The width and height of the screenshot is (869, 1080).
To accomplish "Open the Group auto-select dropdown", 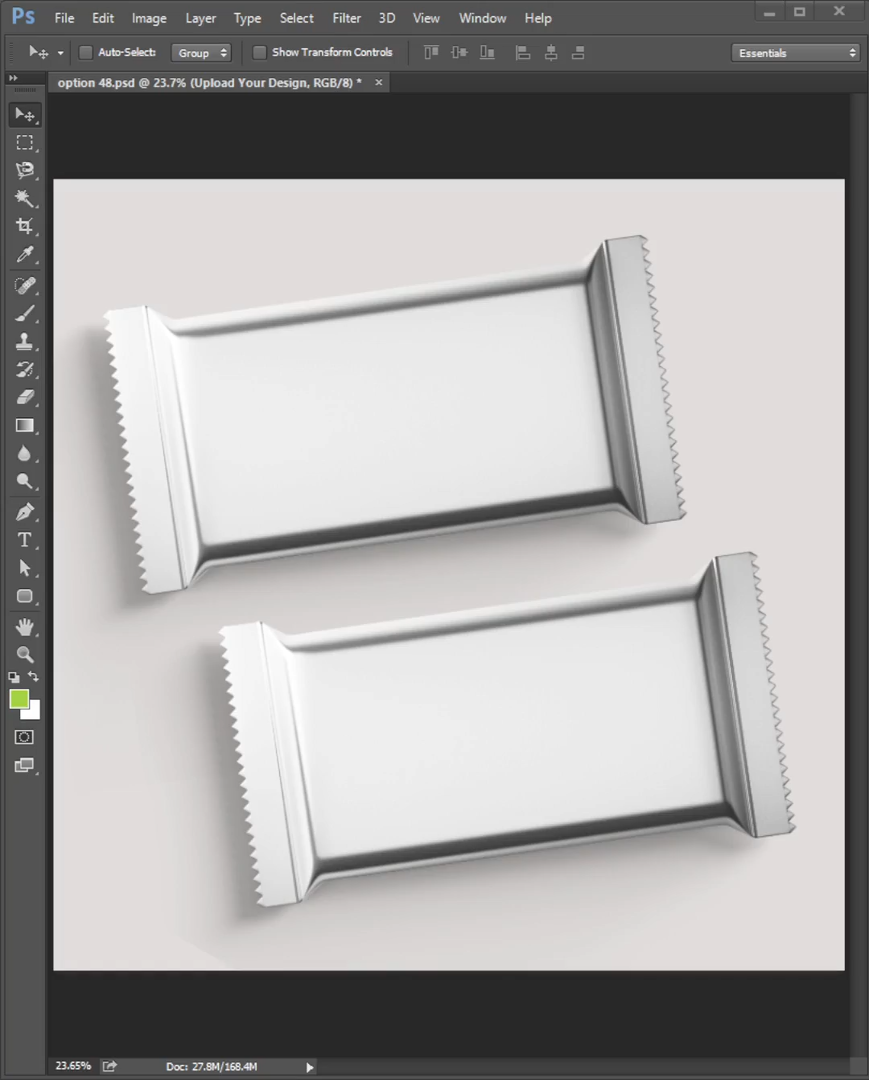I will coord(201,53).
